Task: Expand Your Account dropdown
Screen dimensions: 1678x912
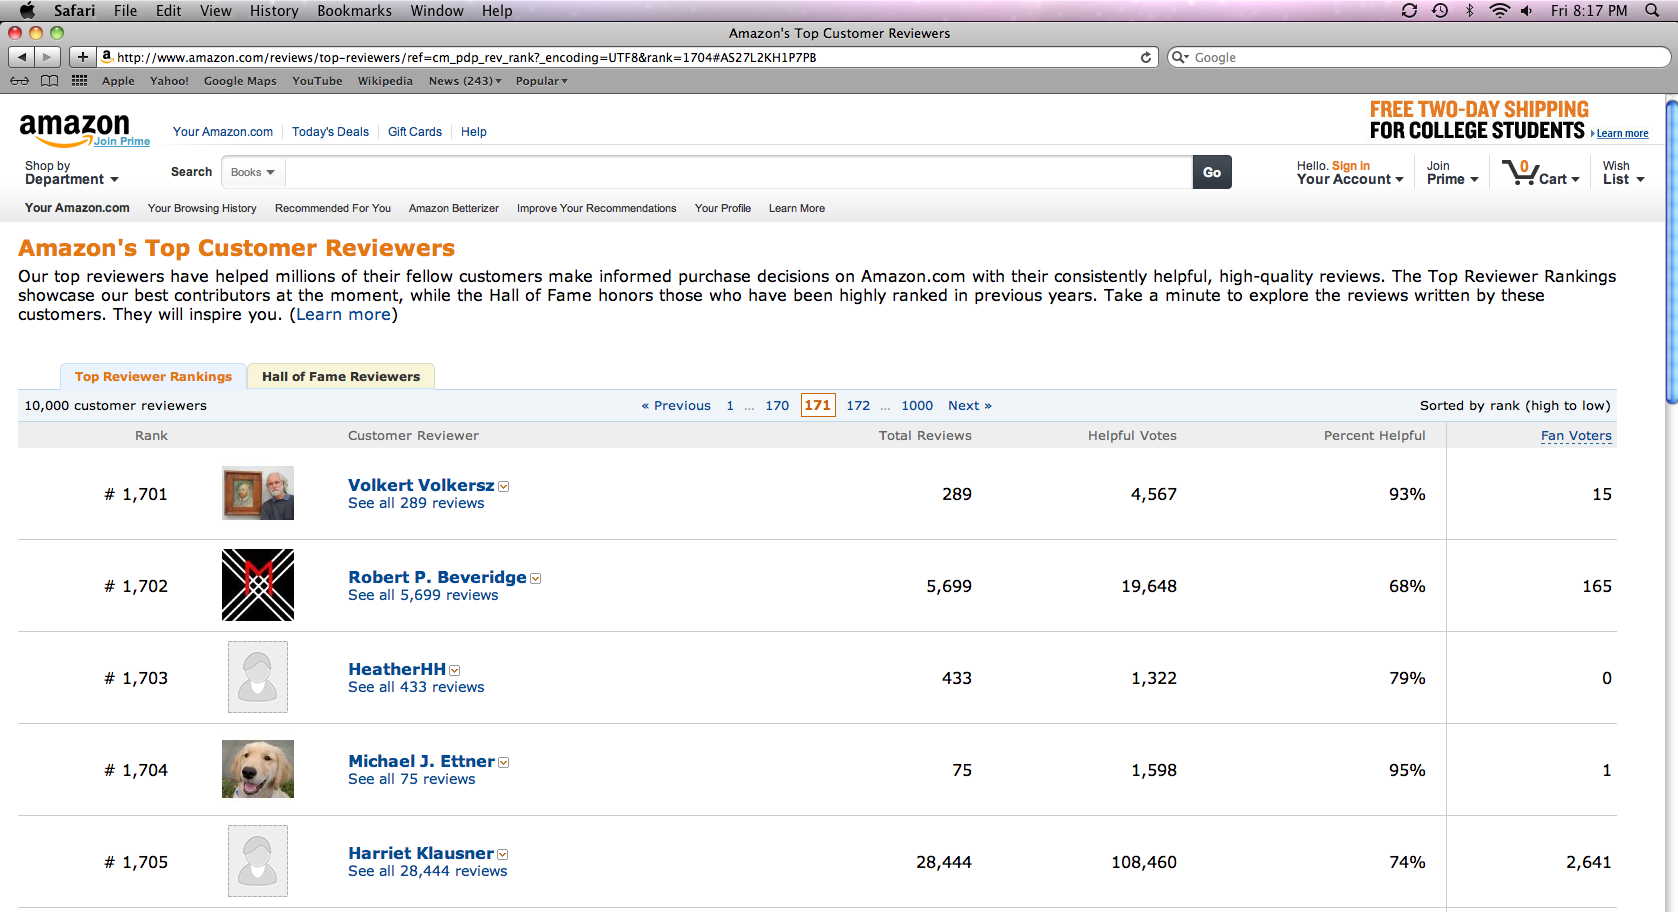Action: click(x=1350, y=179)
